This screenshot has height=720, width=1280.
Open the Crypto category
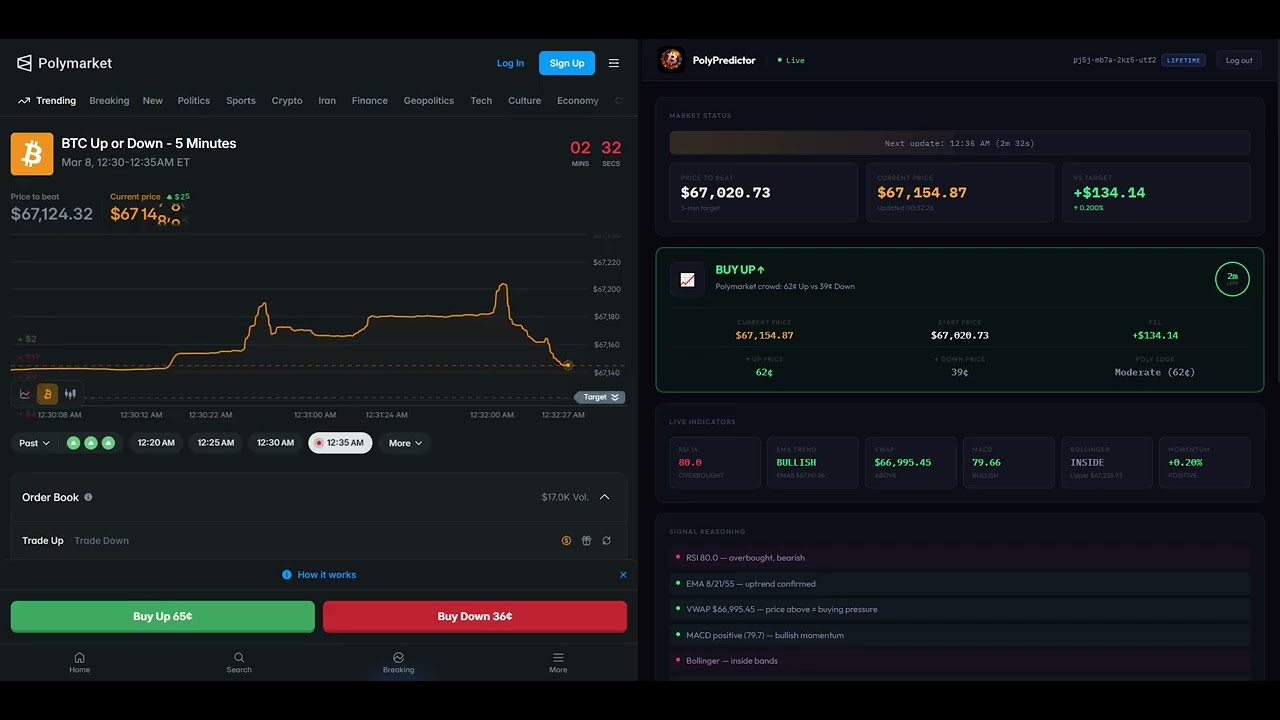click(x=287, y=101)
